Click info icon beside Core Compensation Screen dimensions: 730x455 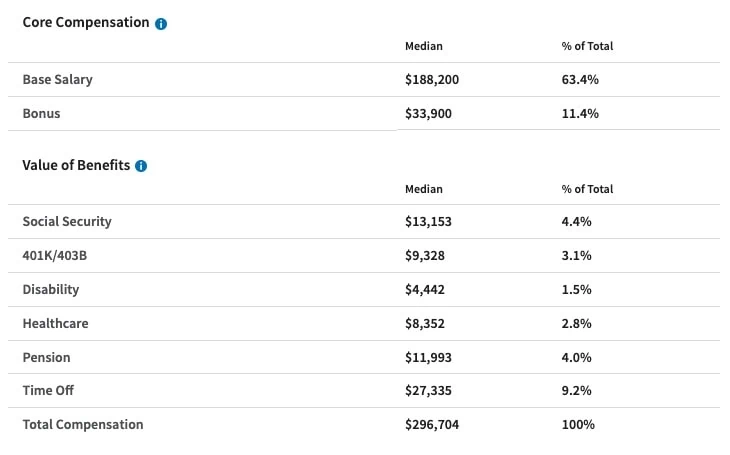[161, 23]
